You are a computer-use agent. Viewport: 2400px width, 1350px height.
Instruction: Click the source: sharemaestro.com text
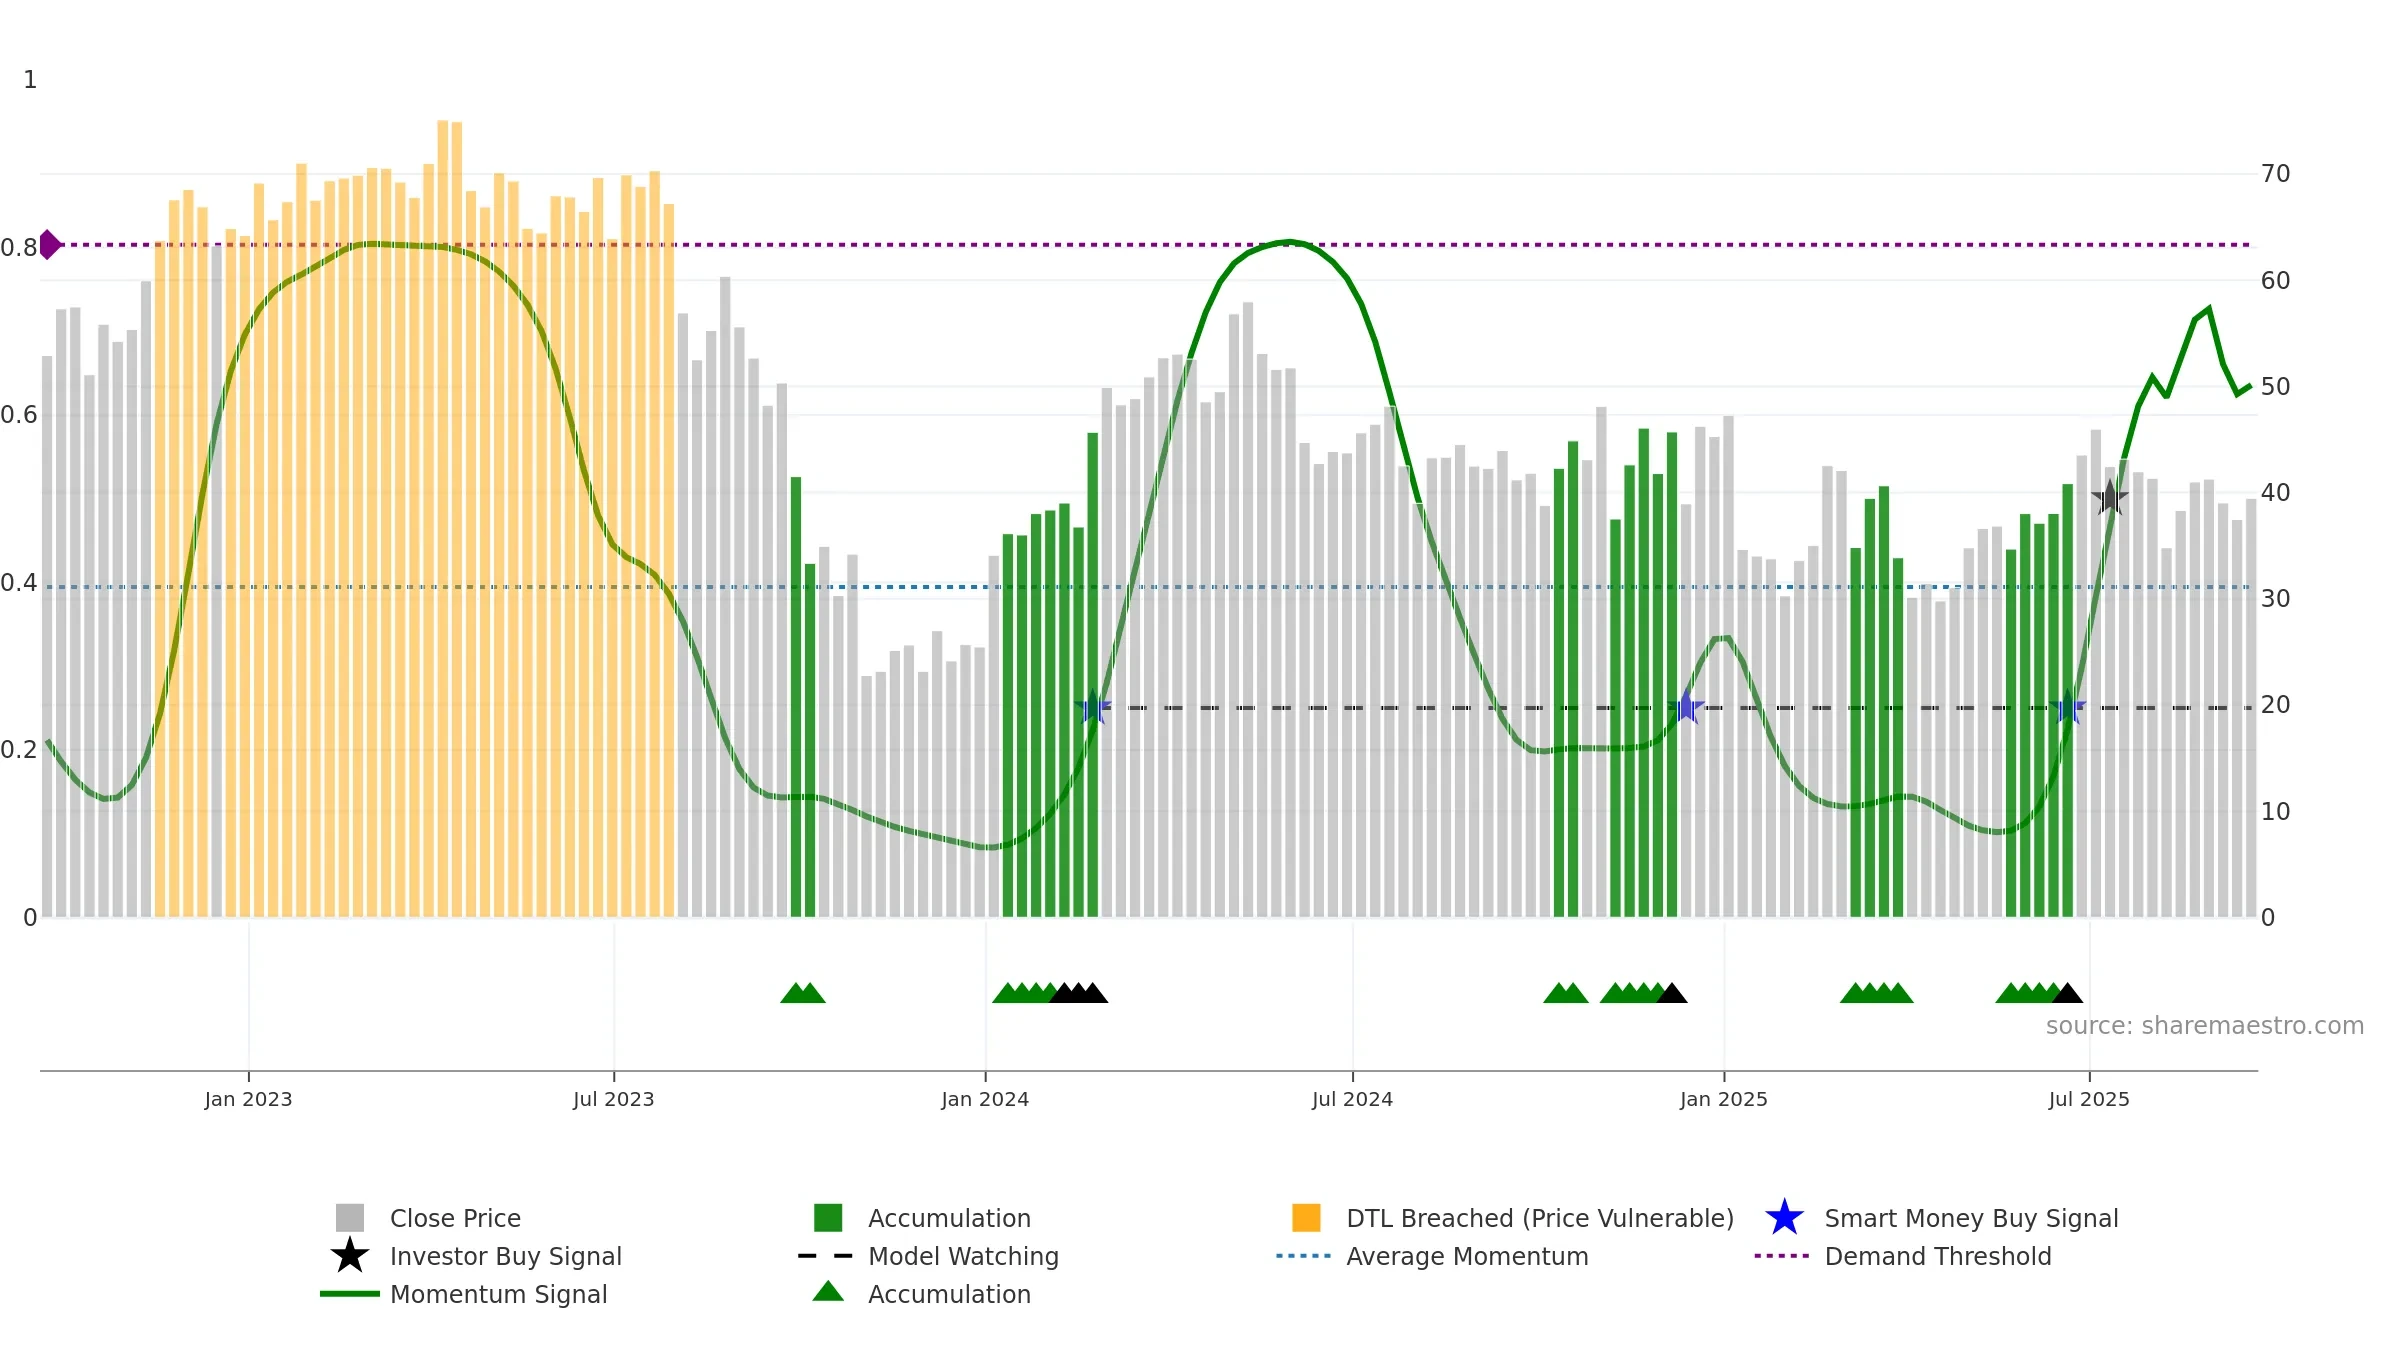[x=2205, y=1026]
